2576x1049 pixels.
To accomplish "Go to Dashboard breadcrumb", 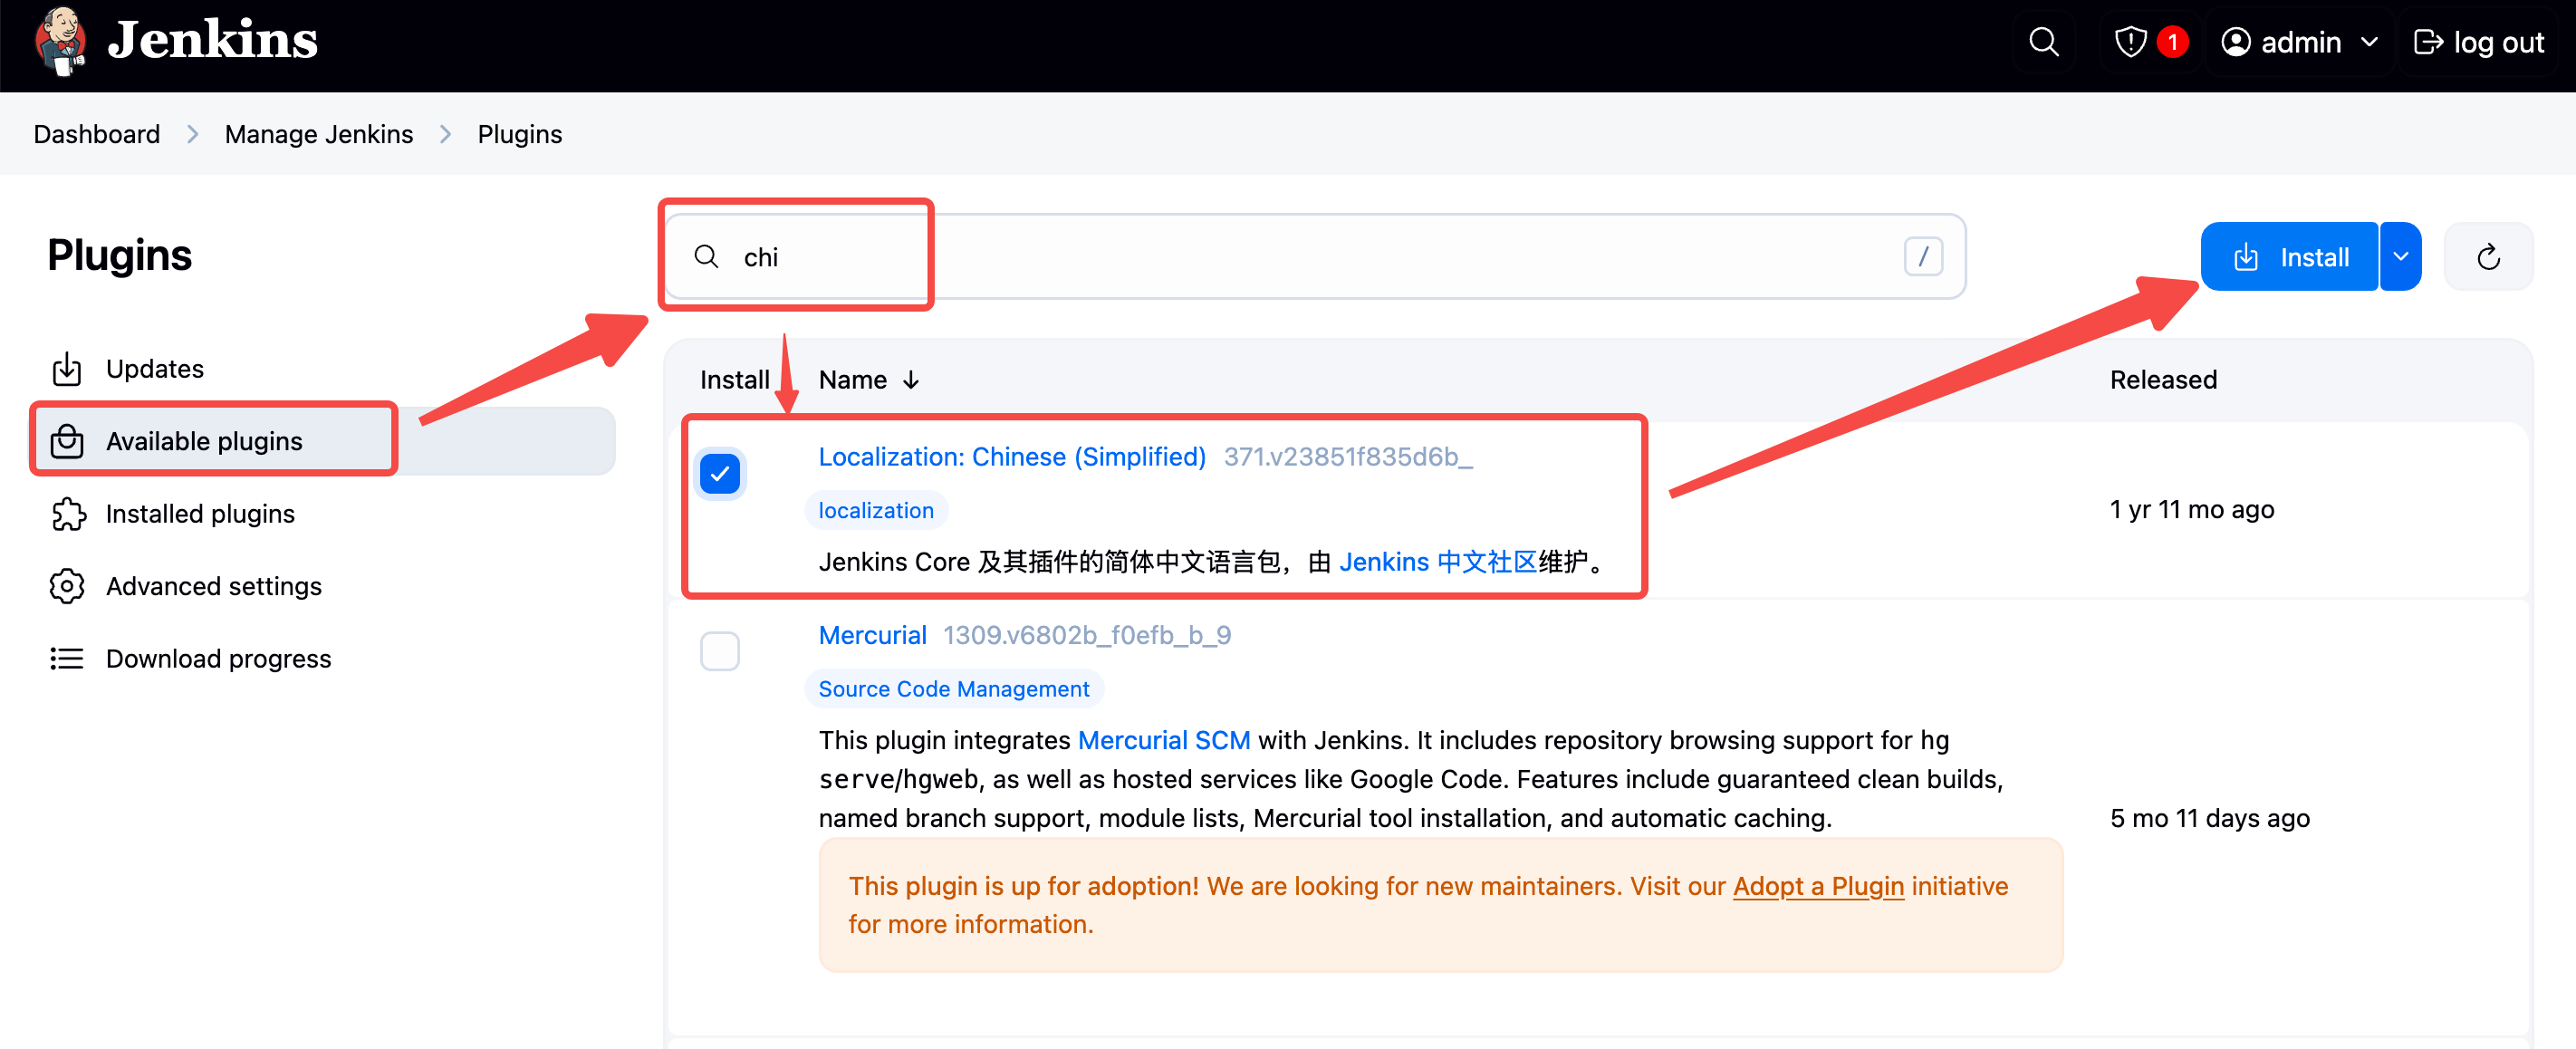I will point(96,134).
